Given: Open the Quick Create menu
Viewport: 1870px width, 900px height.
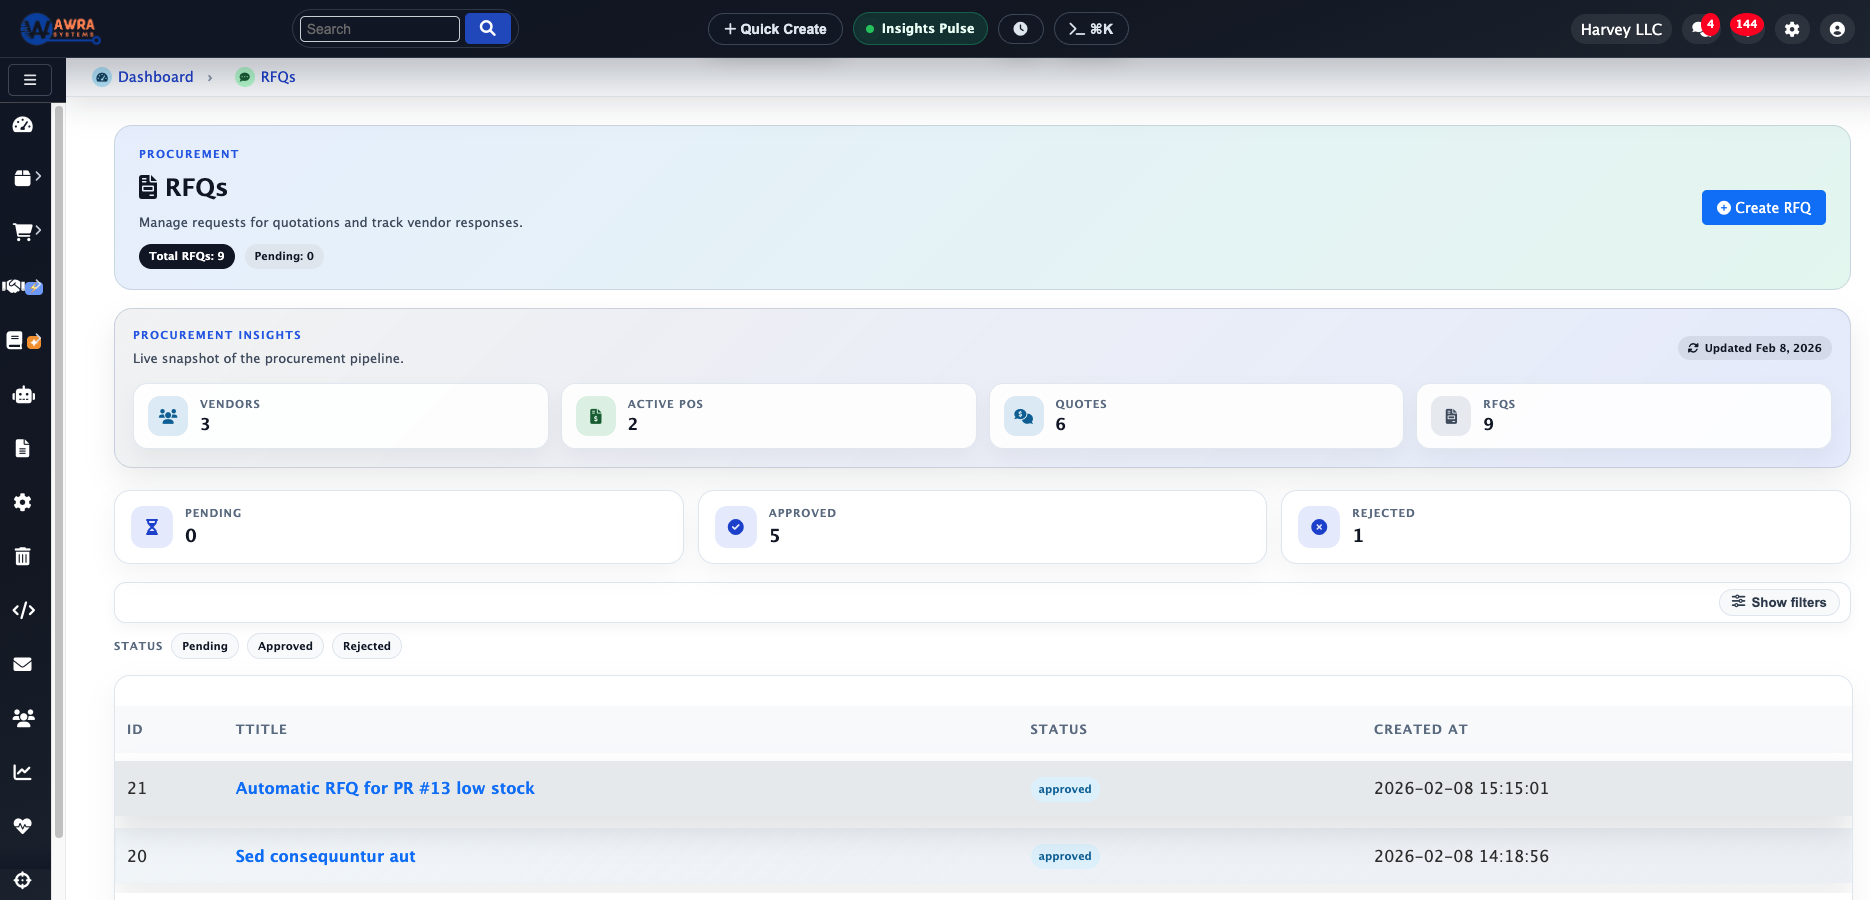Looking at the screenshot, I should (x=775, y=29).
